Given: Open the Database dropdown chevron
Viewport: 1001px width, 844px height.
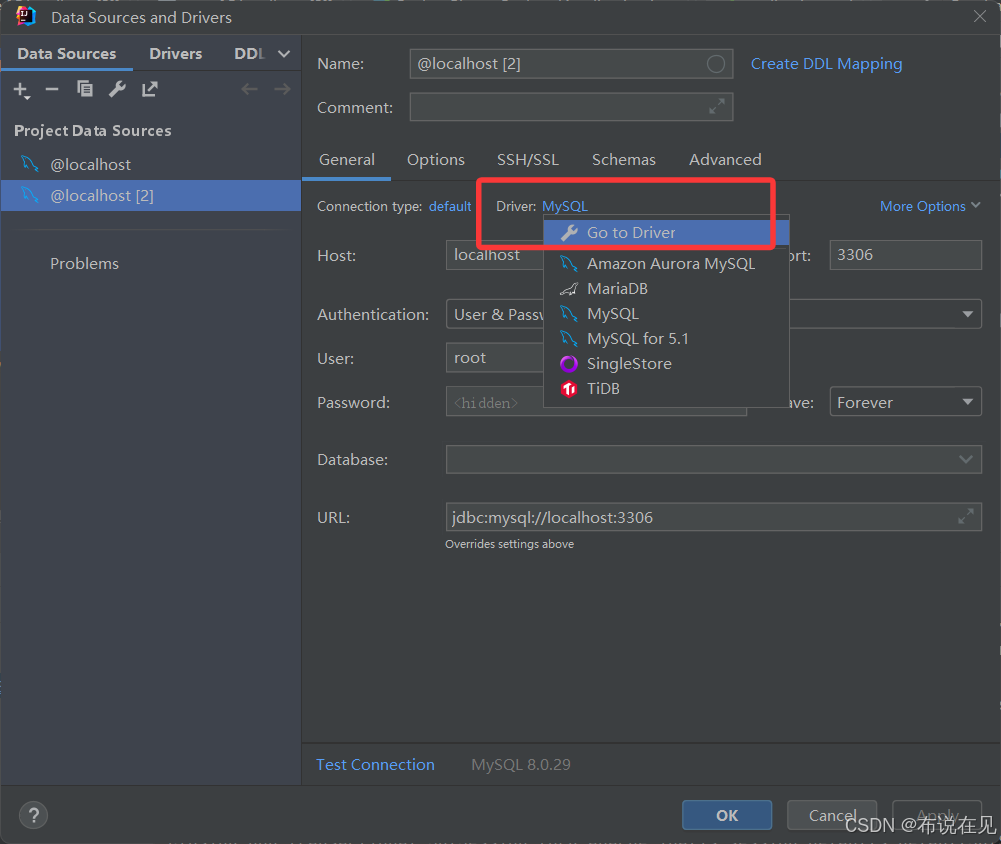Looking at the screenshot, I should (x=966, y=459).
